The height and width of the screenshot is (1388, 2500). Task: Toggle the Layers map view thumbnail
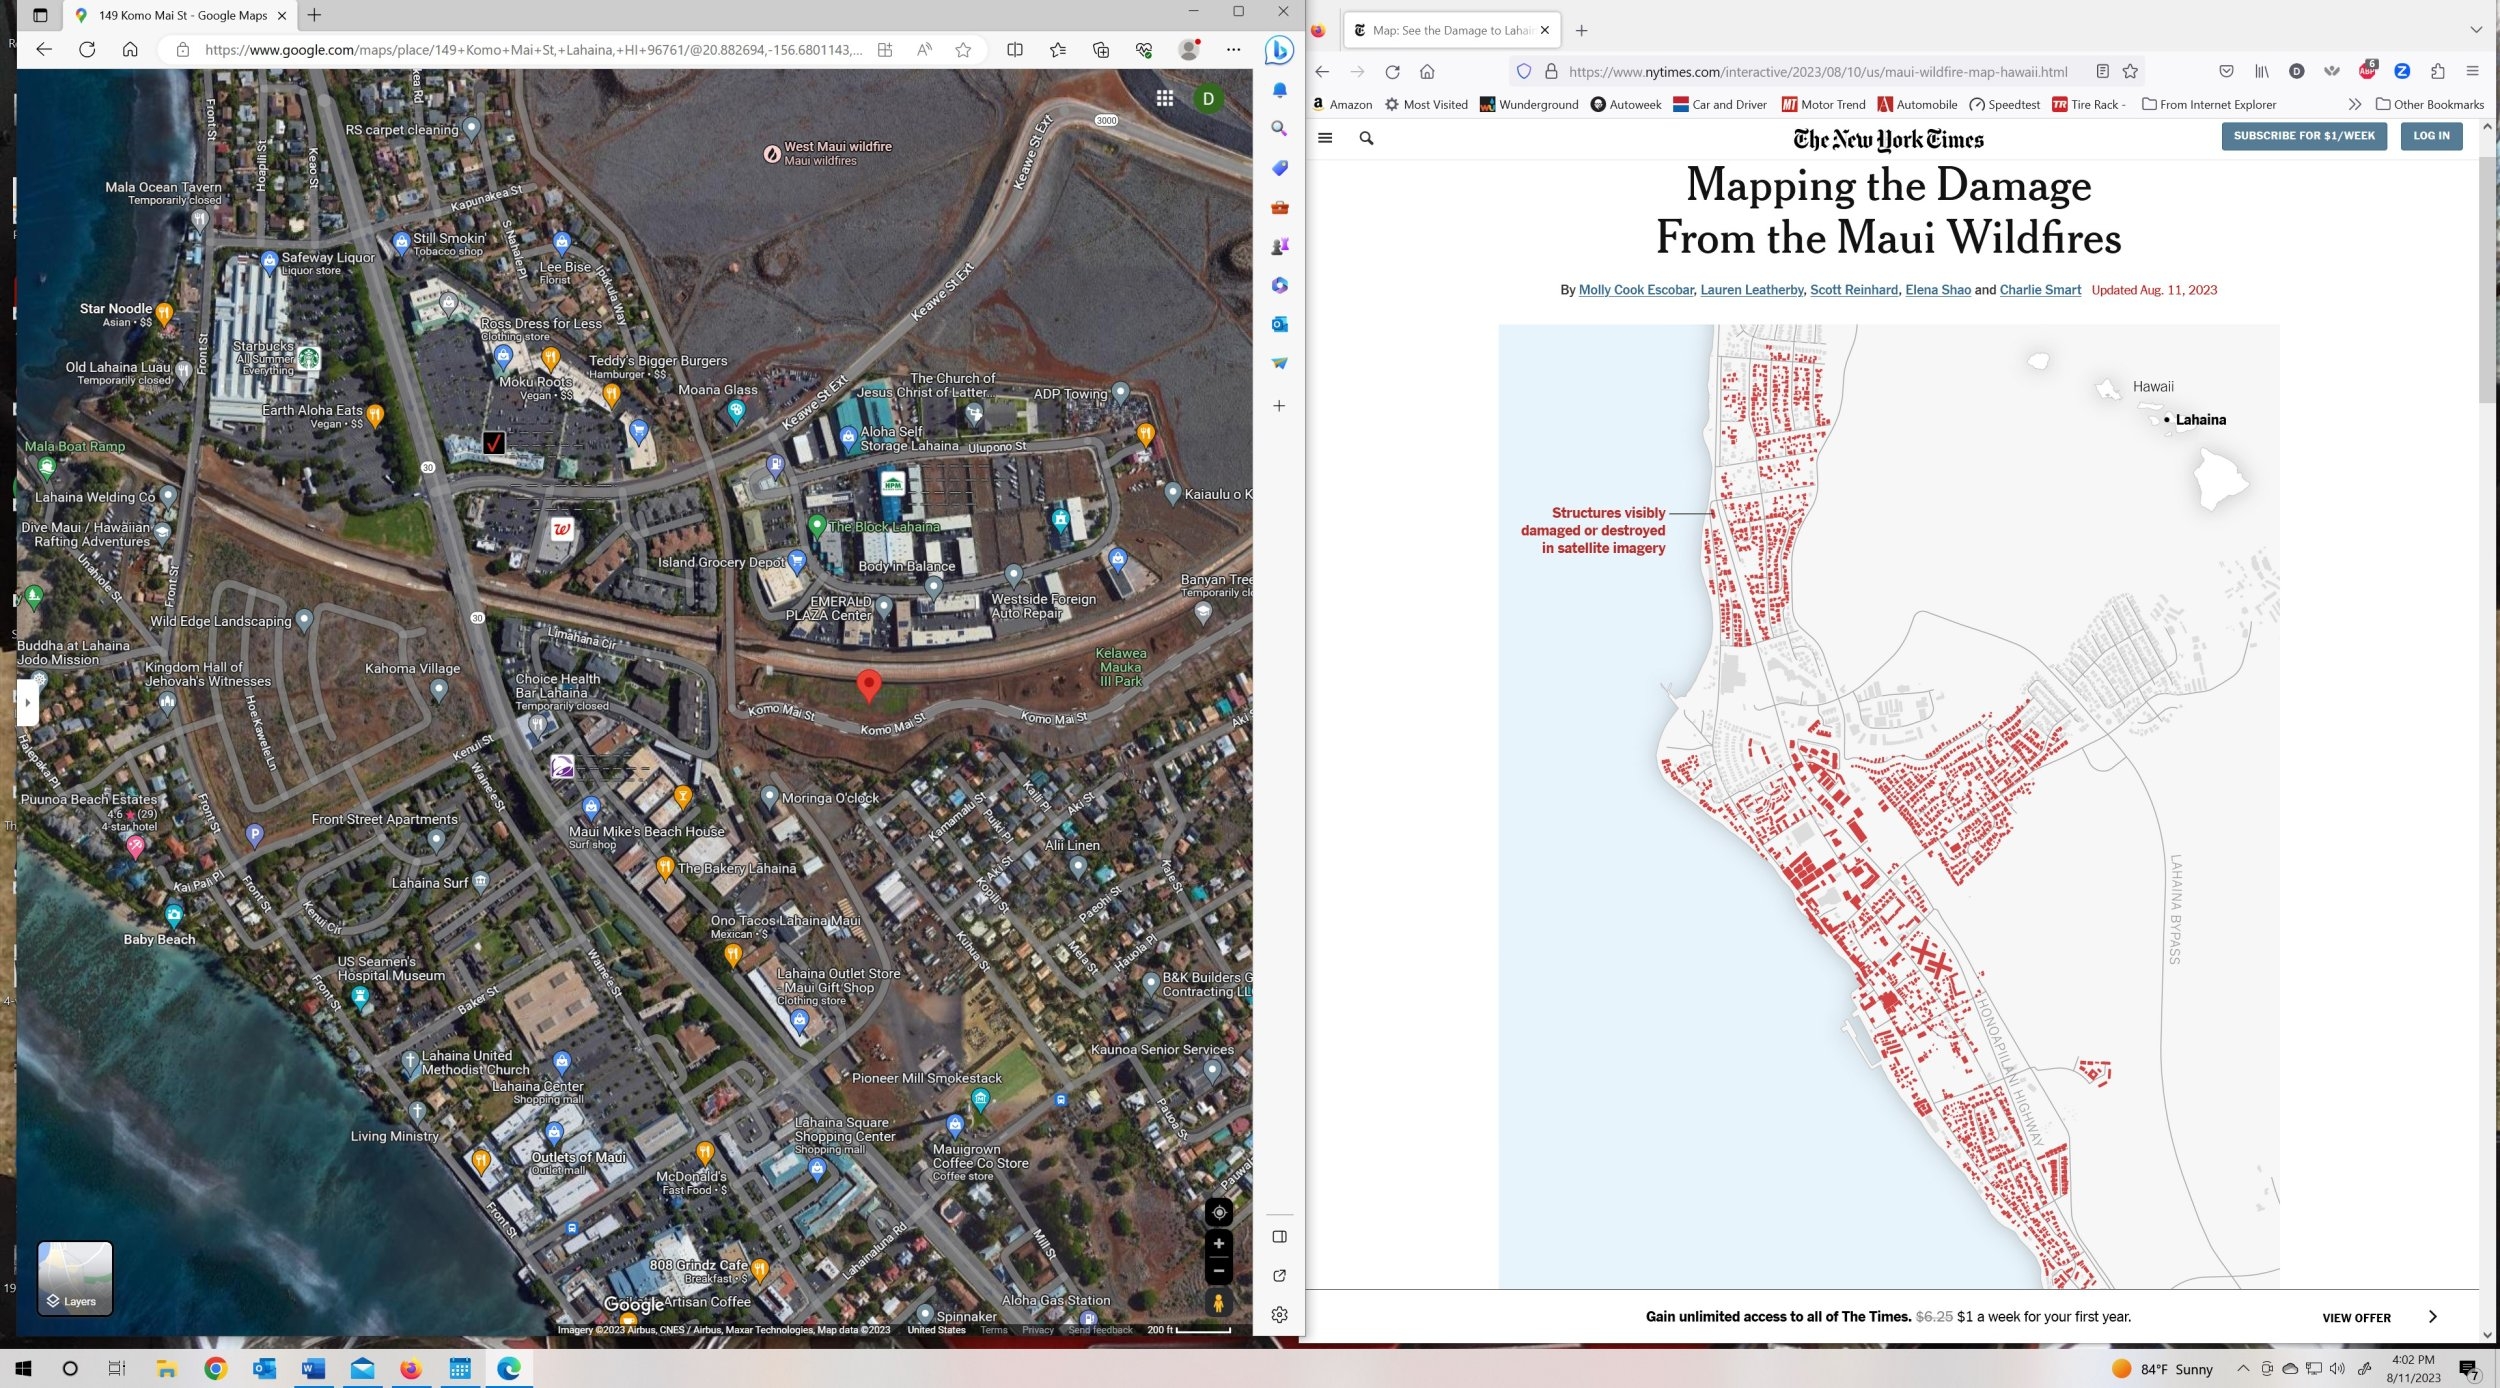pos(75,1277)
